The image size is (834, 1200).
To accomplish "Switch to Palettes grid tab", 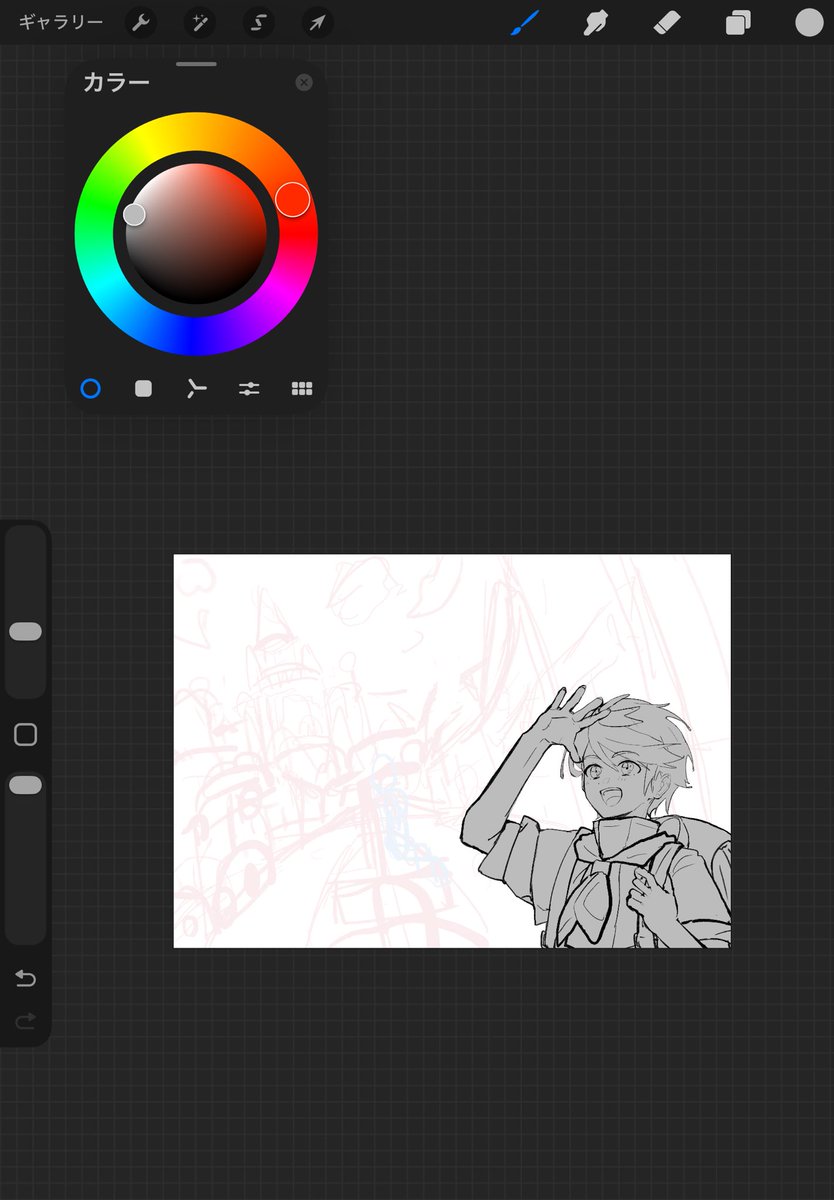I will click(x=302, y=388).
